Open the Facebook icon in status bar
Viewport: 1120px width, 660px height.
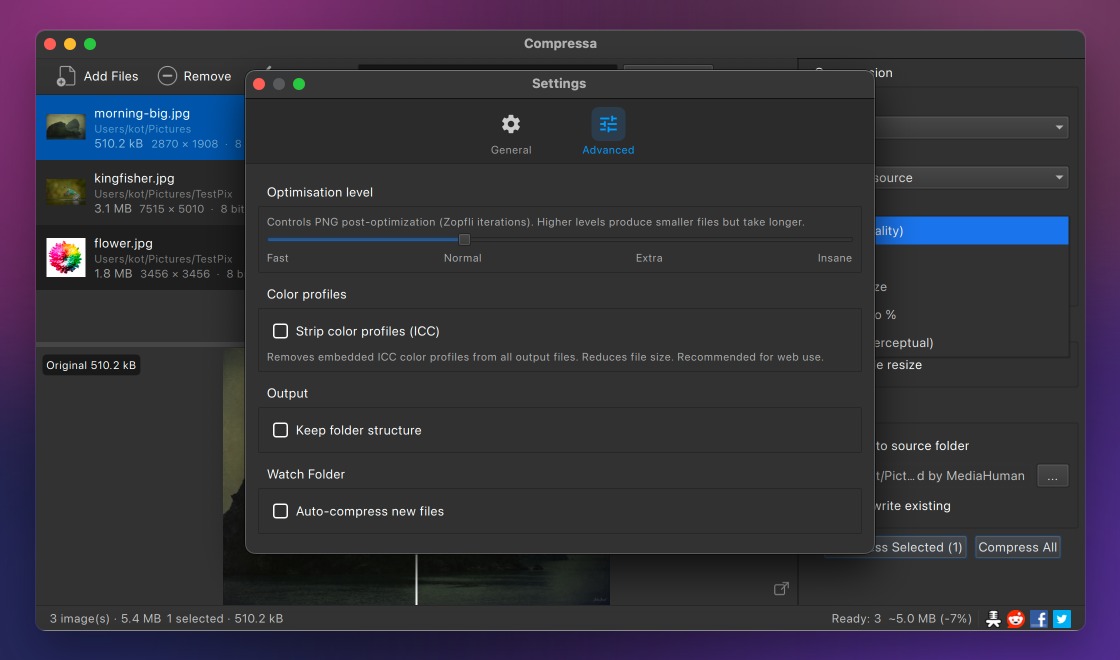coord(1039,619)
